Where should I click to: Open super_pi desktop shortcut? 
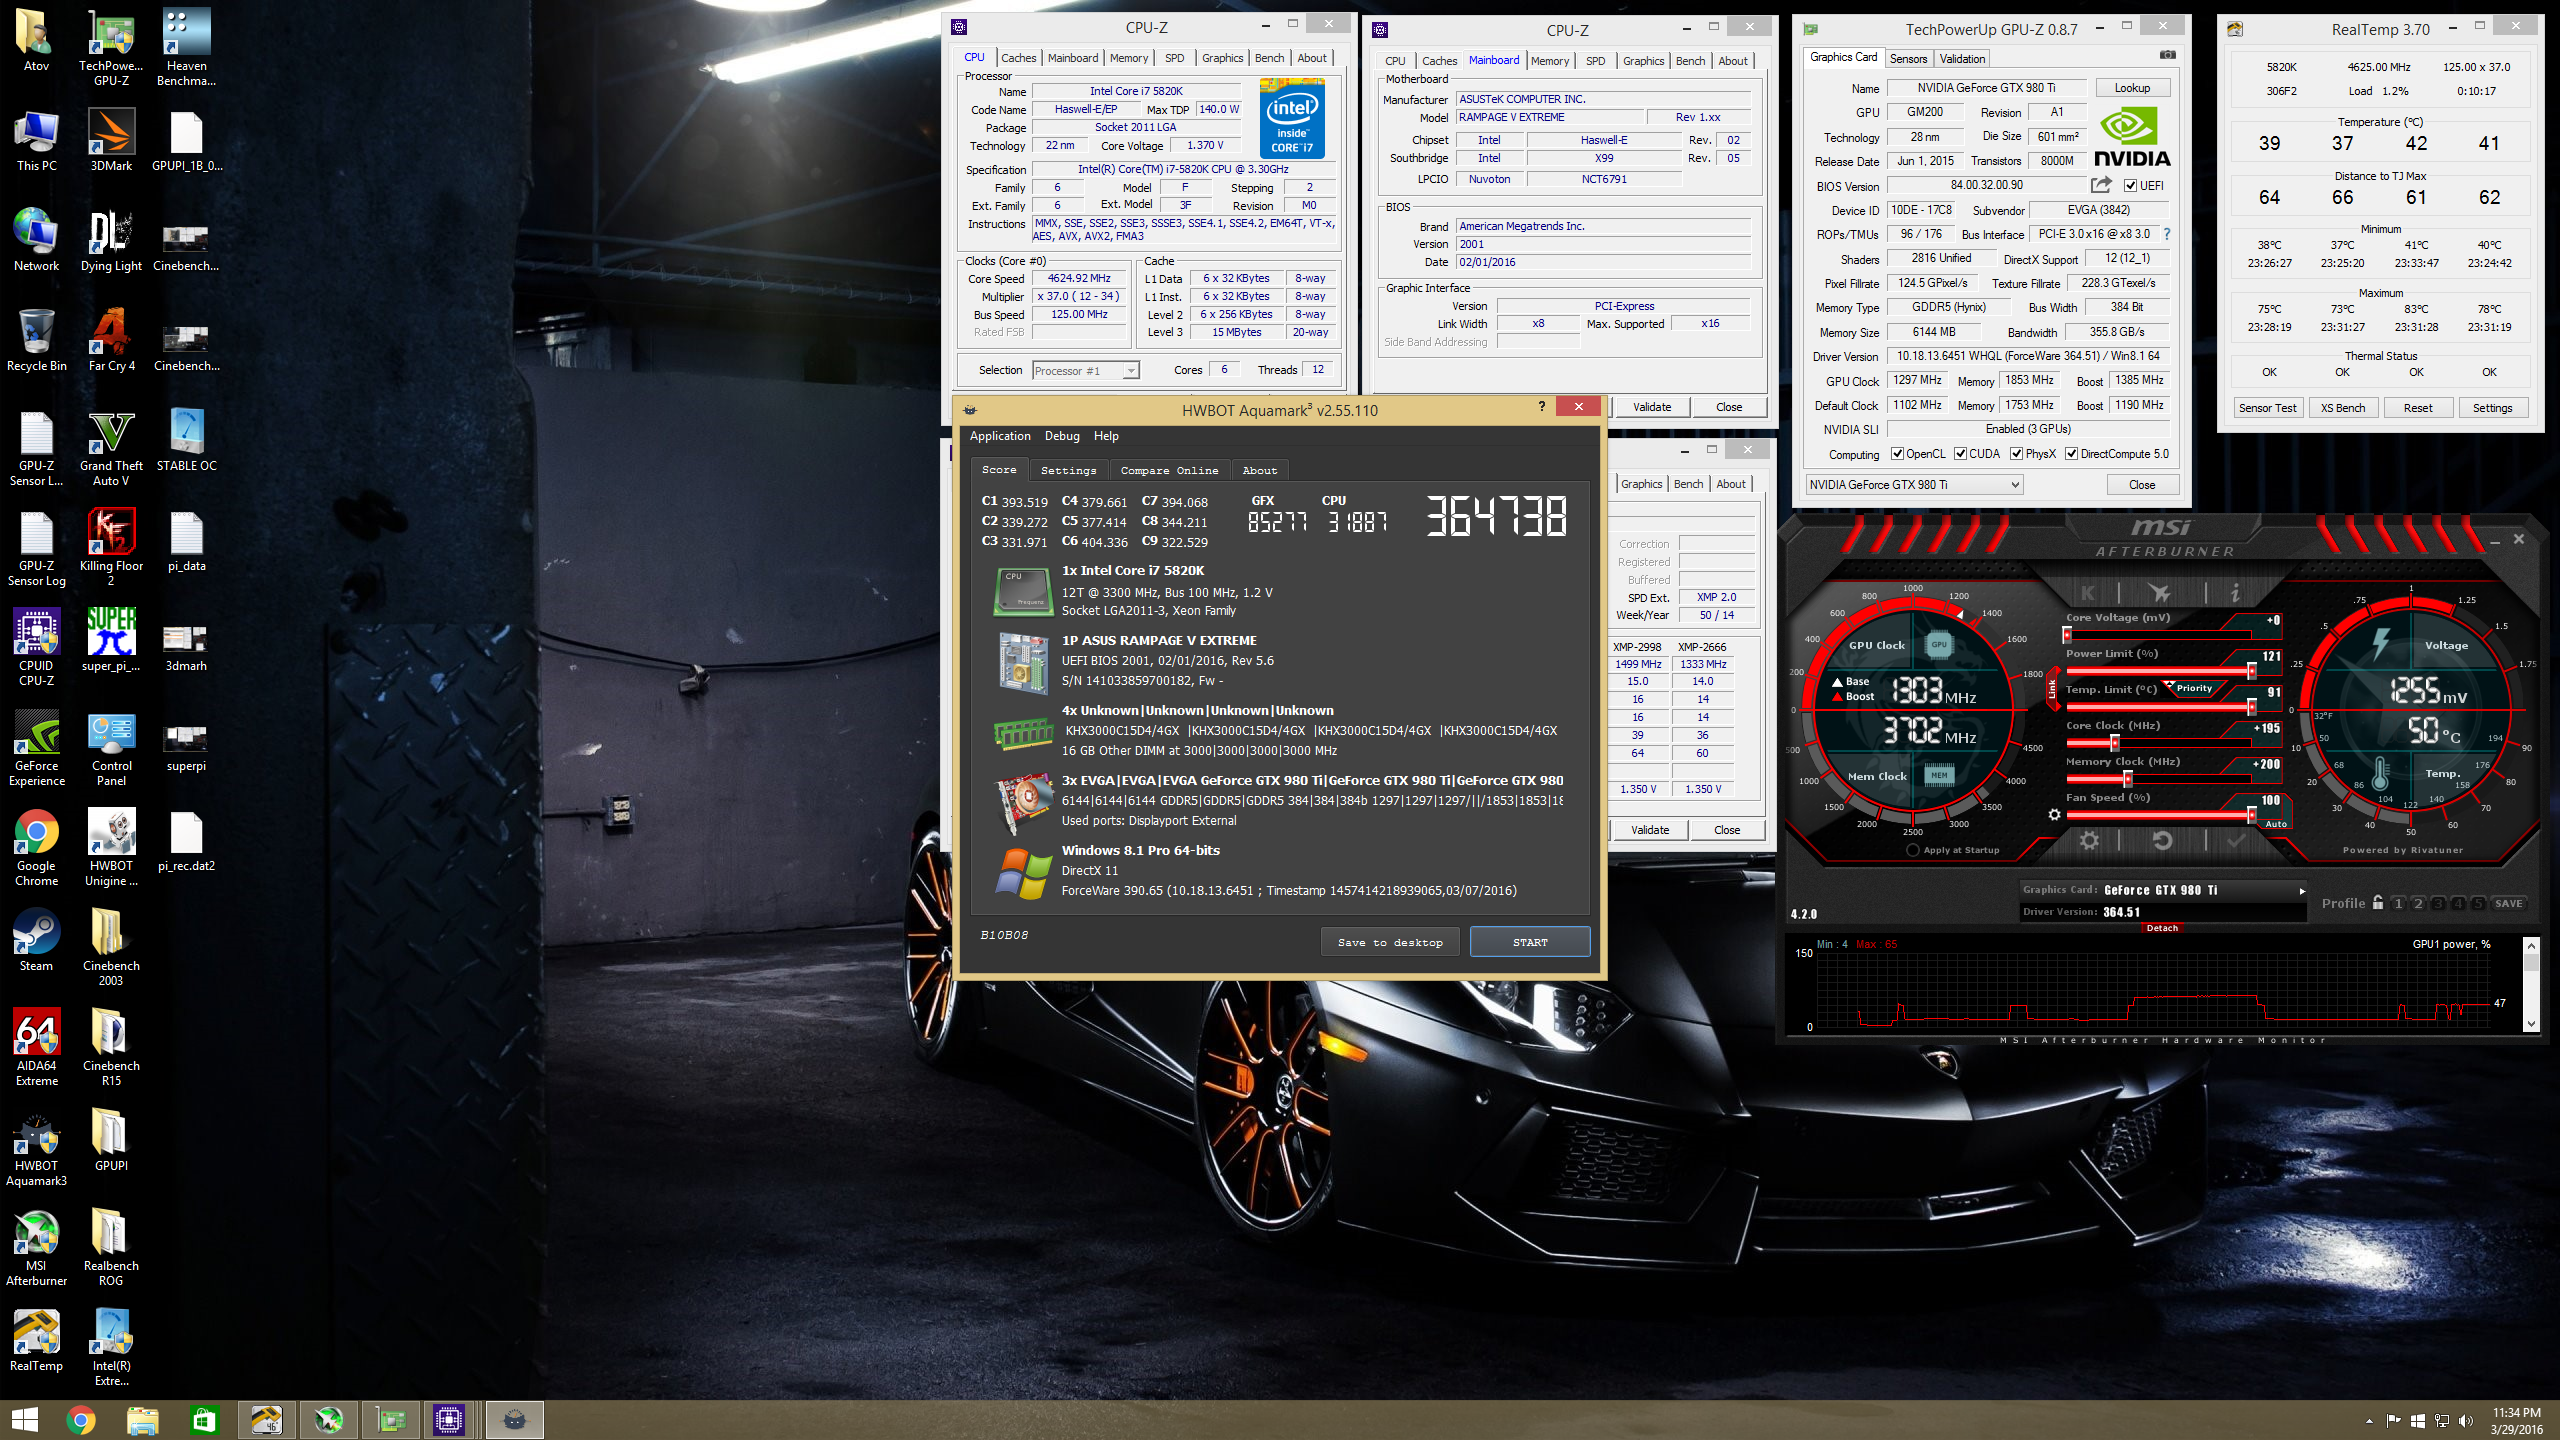(111, 641)
